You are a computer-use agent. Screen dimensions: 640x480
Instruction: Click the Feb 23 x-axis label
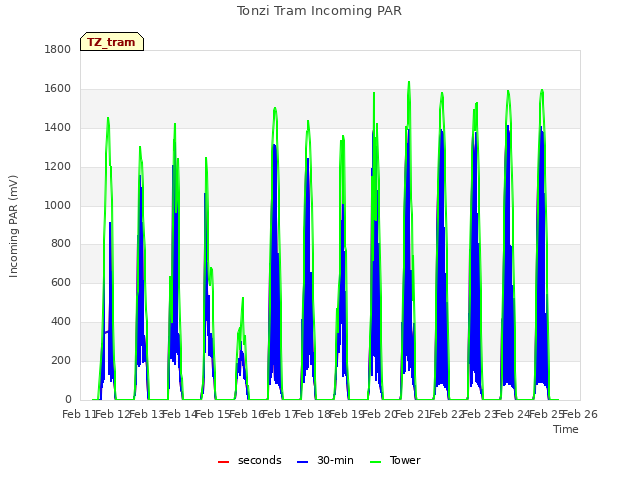[x=480, y=415]
